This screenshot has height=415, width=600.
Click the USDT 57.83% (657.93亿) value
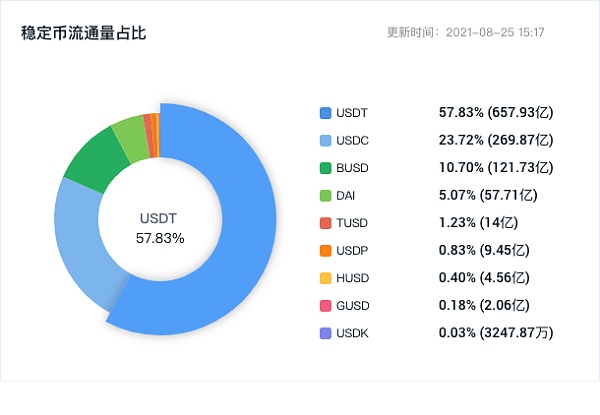click(x=495, y=112)
